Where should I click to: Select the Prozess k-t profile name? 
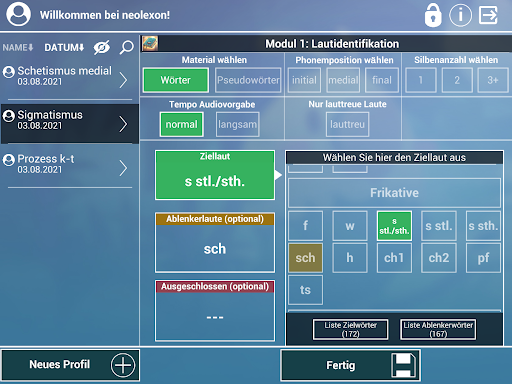pos(46,159)
